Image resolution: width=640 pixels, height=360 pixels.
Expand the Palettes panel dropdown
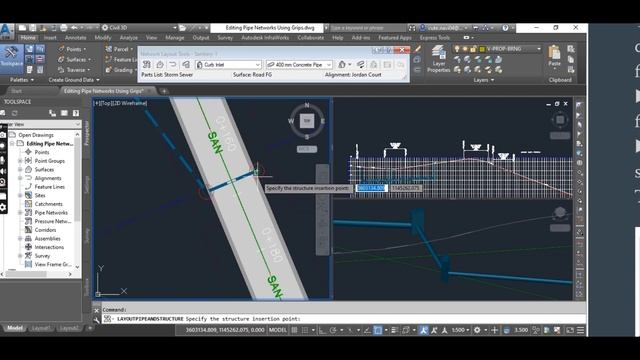[22, 80]
